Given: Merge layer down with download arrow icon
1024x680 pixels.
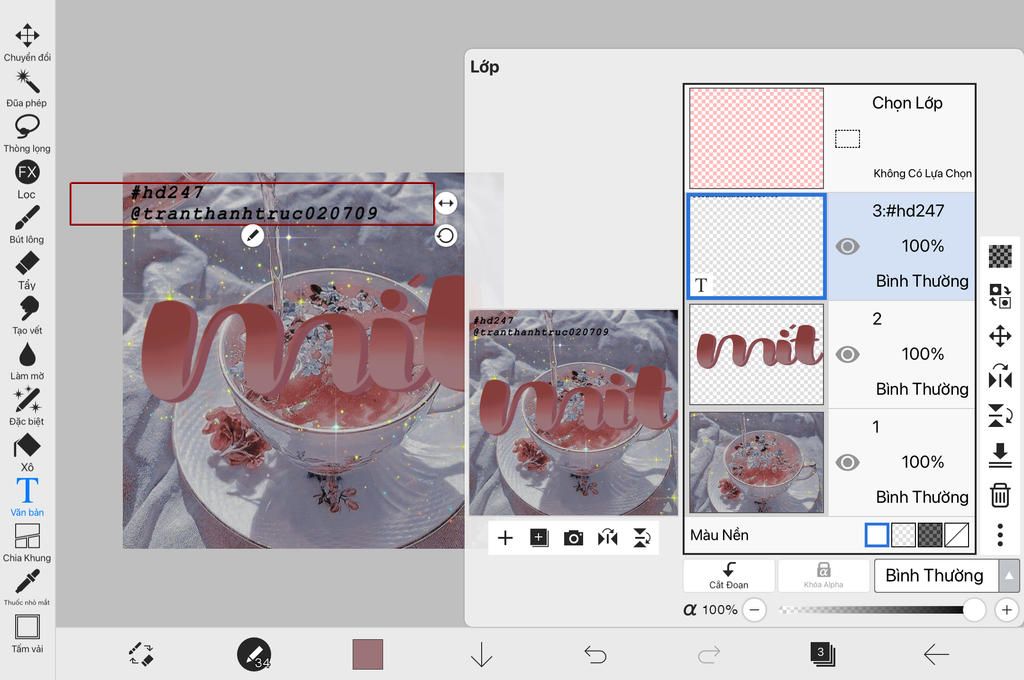Looking at the screenshot, I should [x=1000, y=455].
